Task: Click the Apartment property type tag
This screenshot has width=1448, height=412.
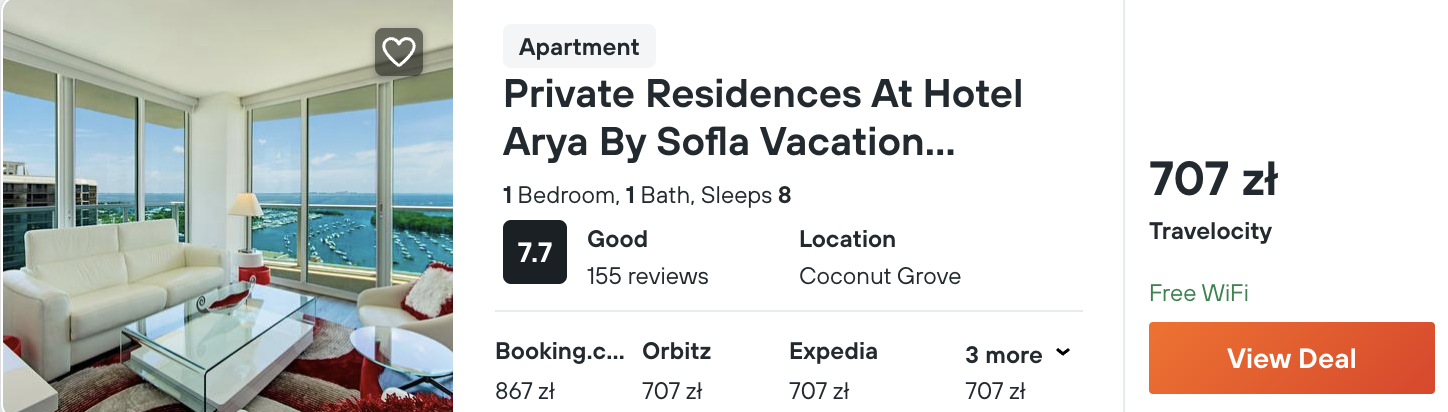Action: (579, 47)
